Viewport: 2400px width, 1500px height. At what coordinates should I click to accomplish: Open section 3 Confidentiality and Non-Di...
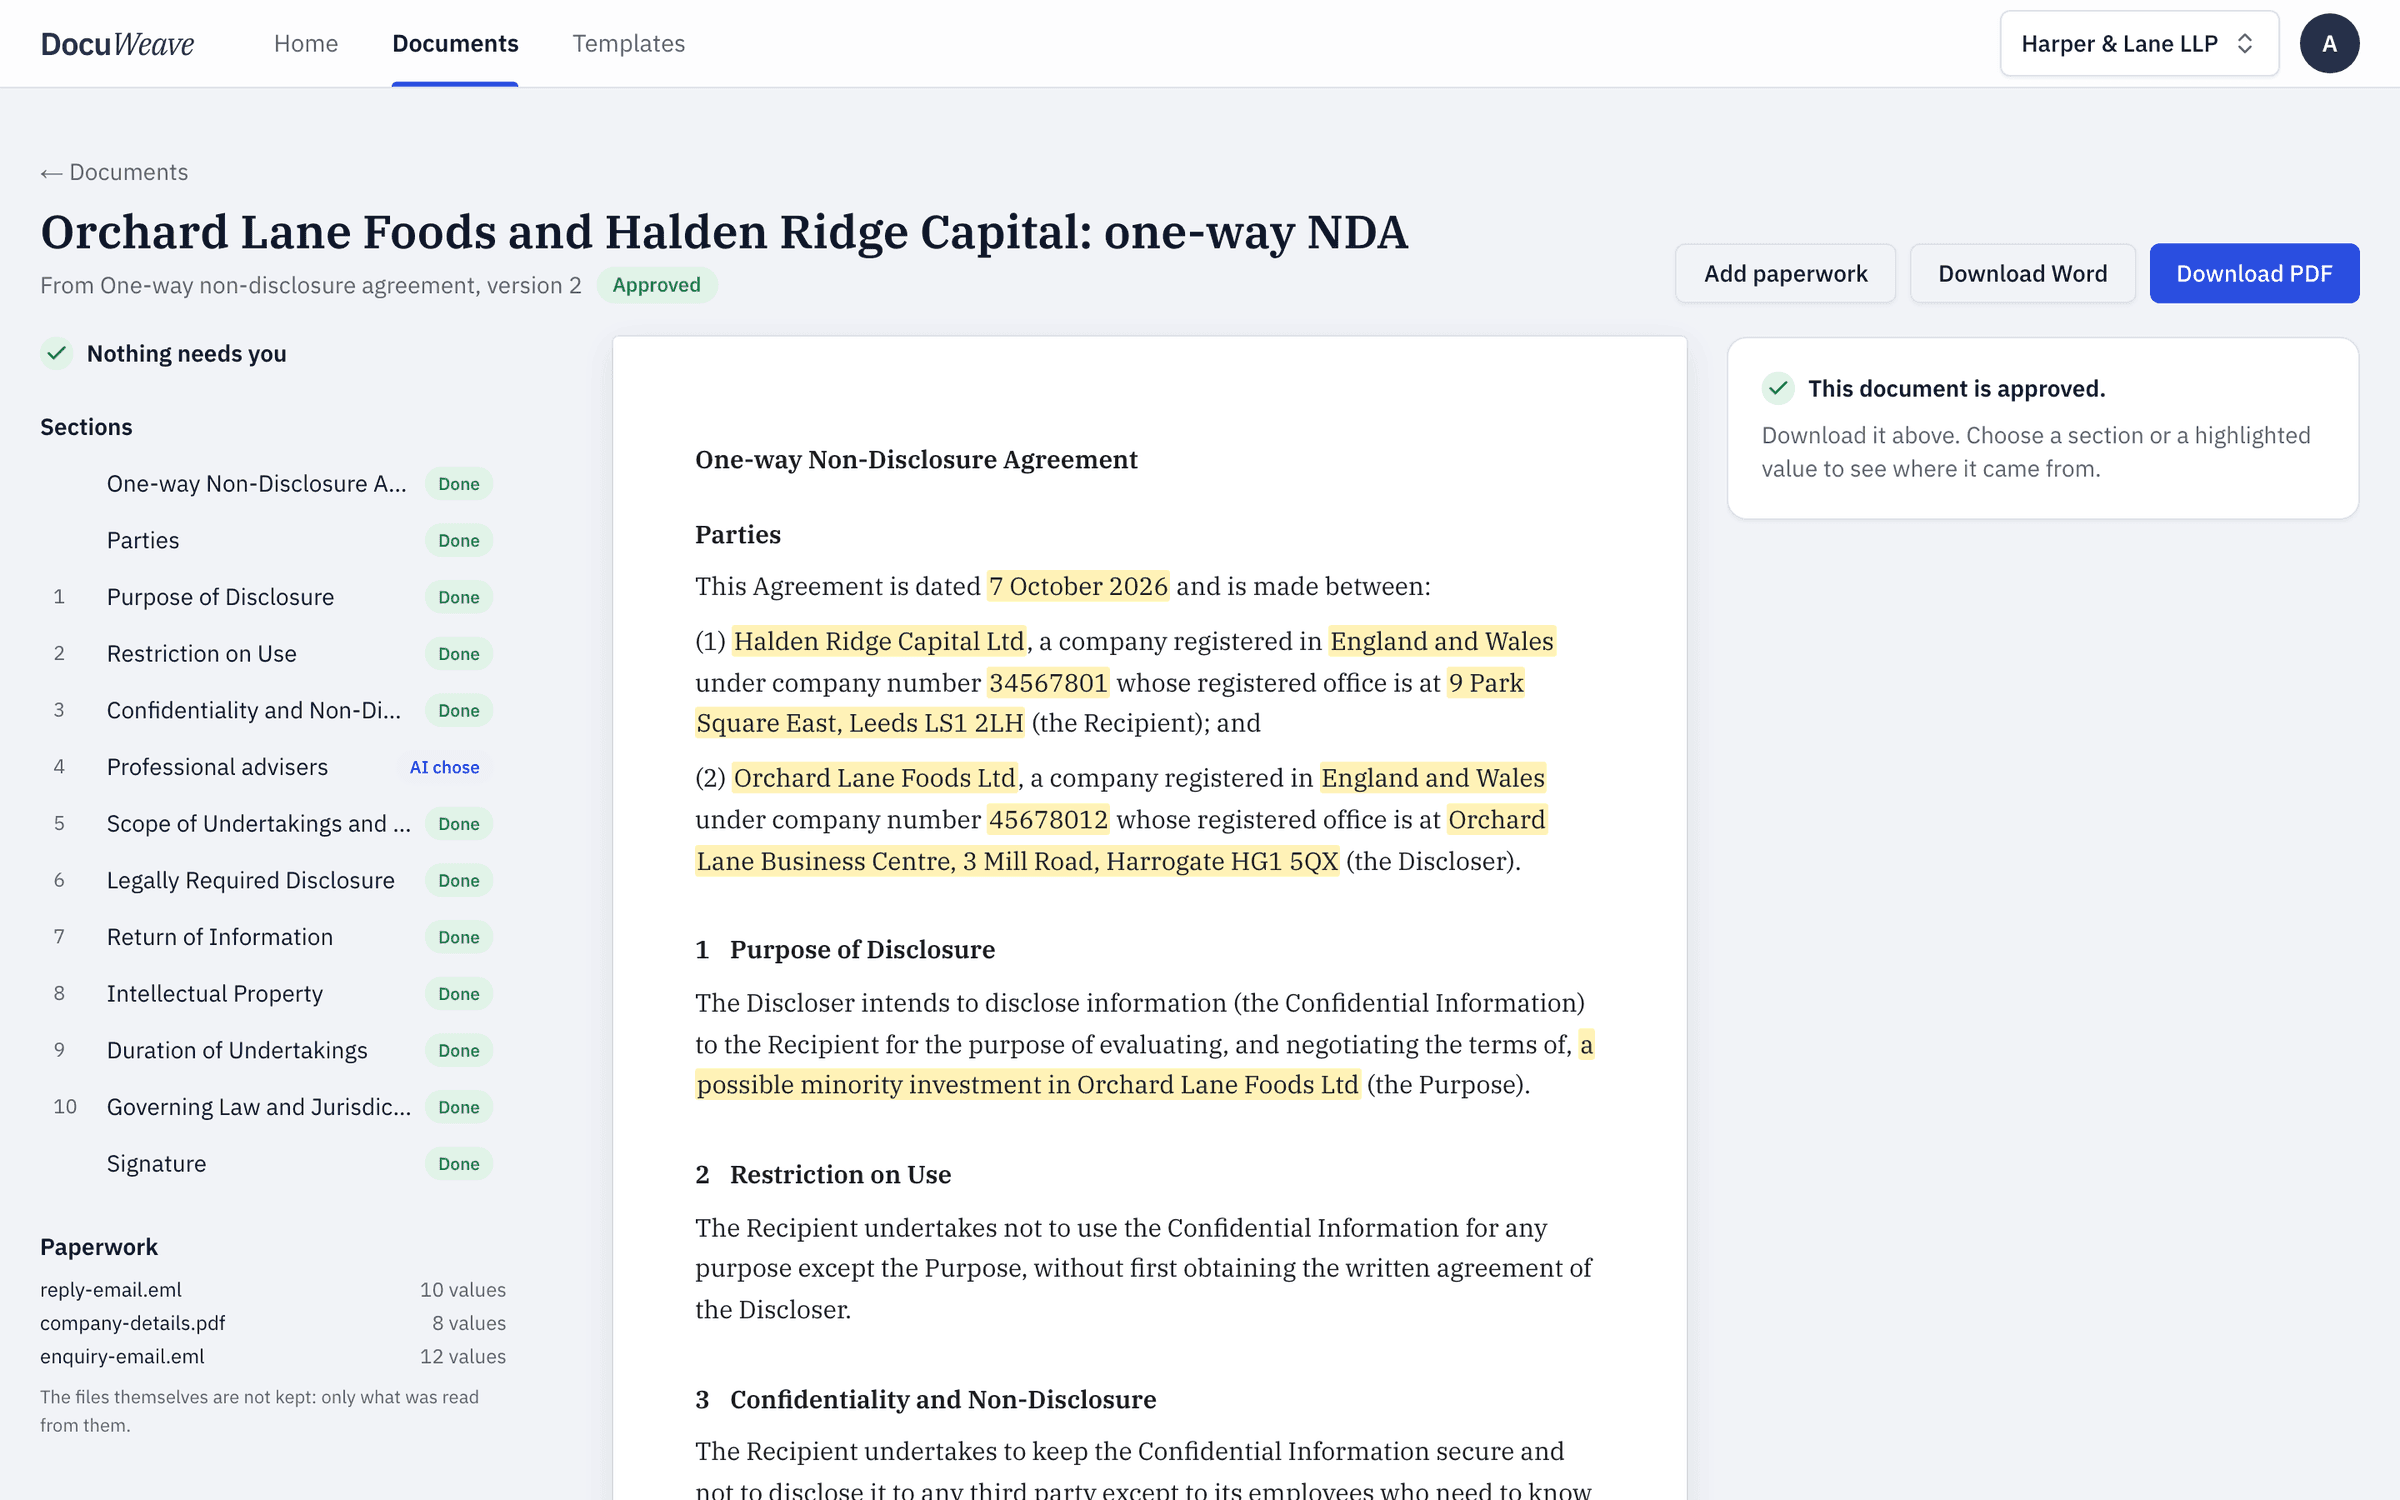pos(273,710)
